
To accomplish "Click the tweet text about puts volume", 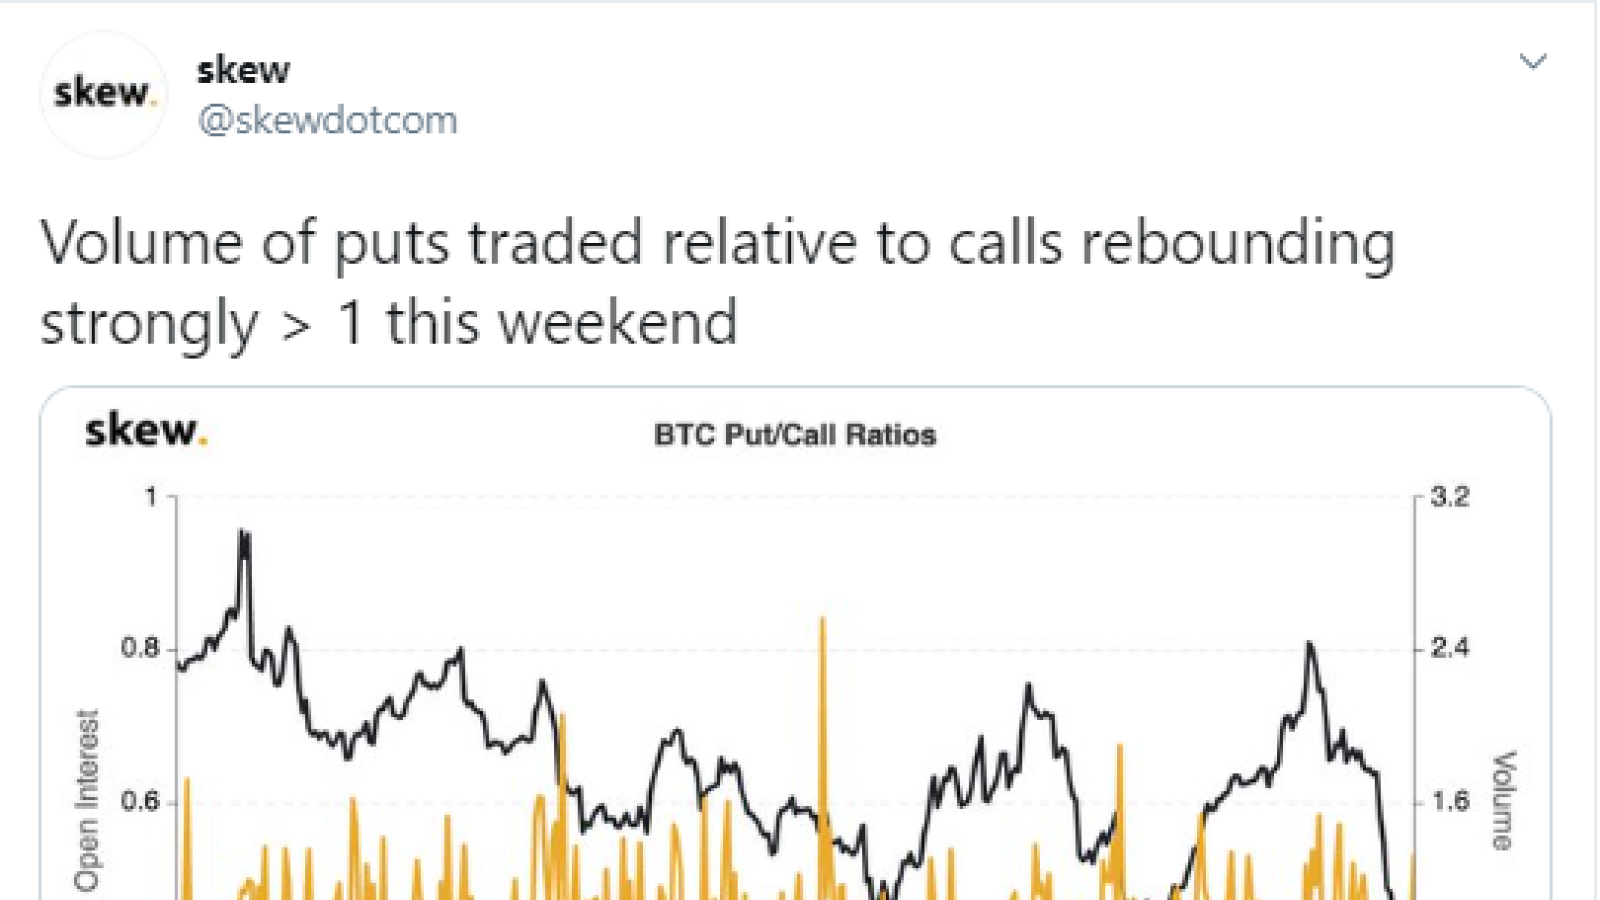I will [x=716, y=282].
